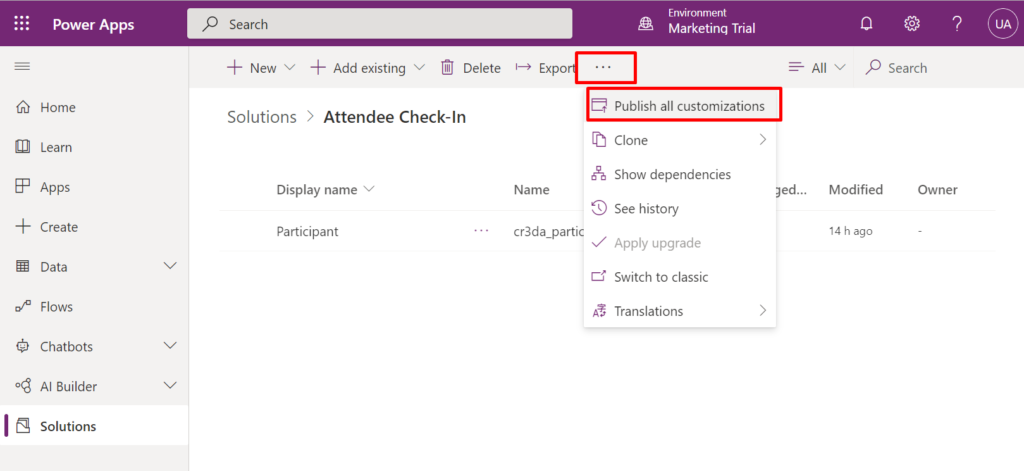Select Show dependencies menu item
The image size is (1024, 471).
(680, 174)
